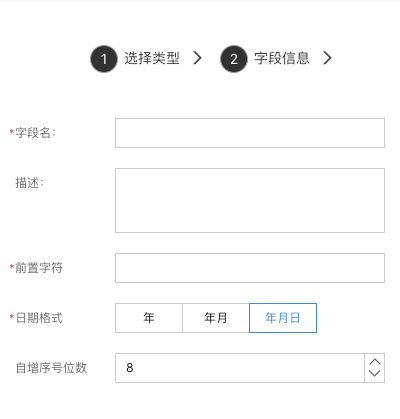Focus the 字段名 input field
This screenshot has width=400, height=419.
tap(250, 133)
